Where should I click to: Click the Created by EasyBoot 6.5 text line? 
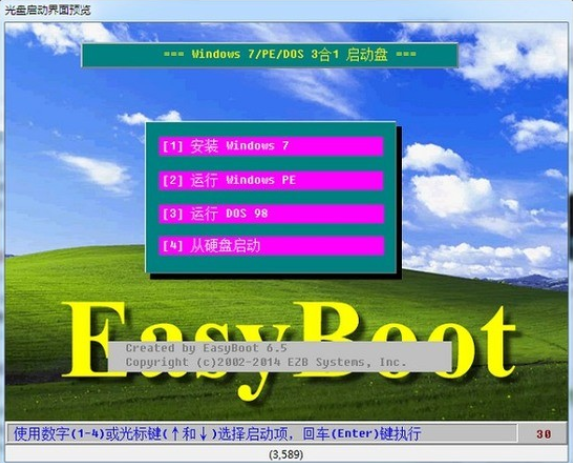click(206, 348)
